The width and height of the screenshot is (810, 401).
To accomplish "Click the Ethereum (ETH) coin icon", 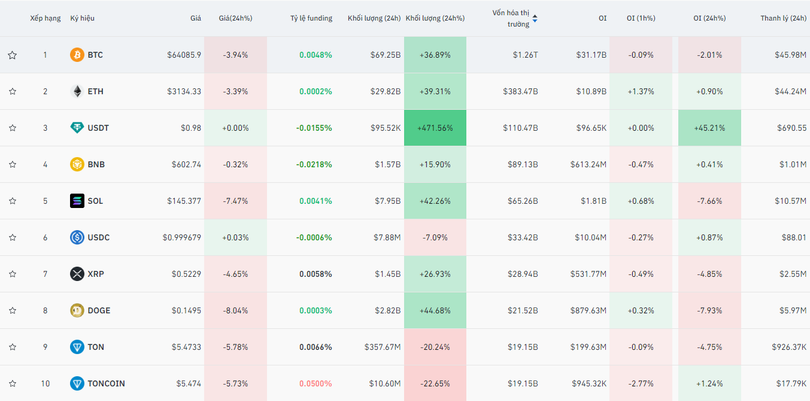I will 77,91.
